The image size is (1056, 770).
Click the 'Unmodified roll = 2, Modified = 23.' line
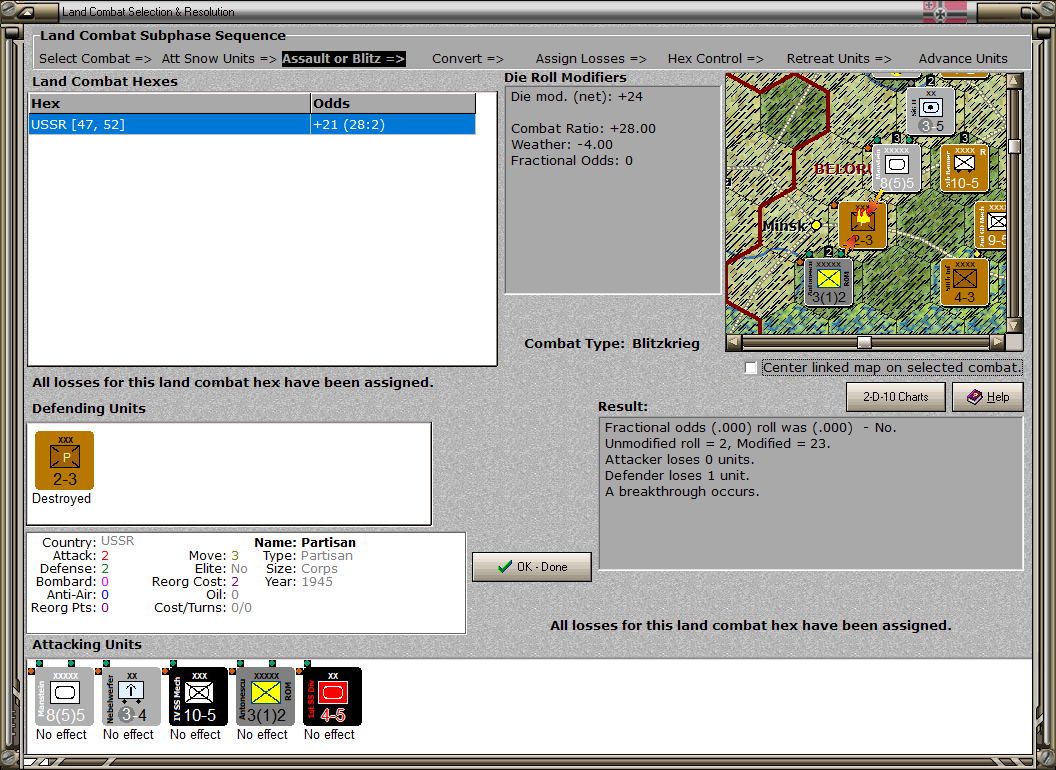(x=717, y=443)
